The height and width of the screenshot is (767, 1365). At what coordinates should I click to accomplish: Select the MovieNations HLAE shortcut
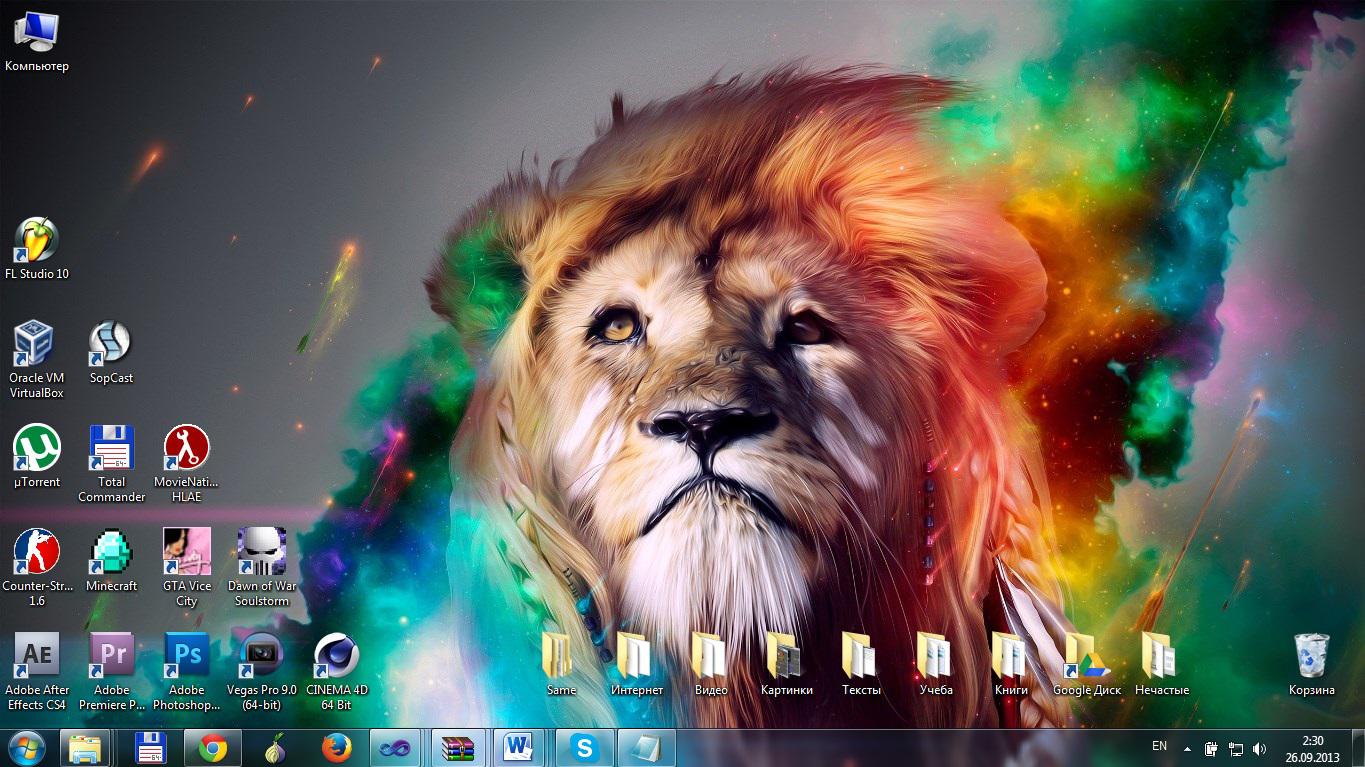tap(186, 465)
